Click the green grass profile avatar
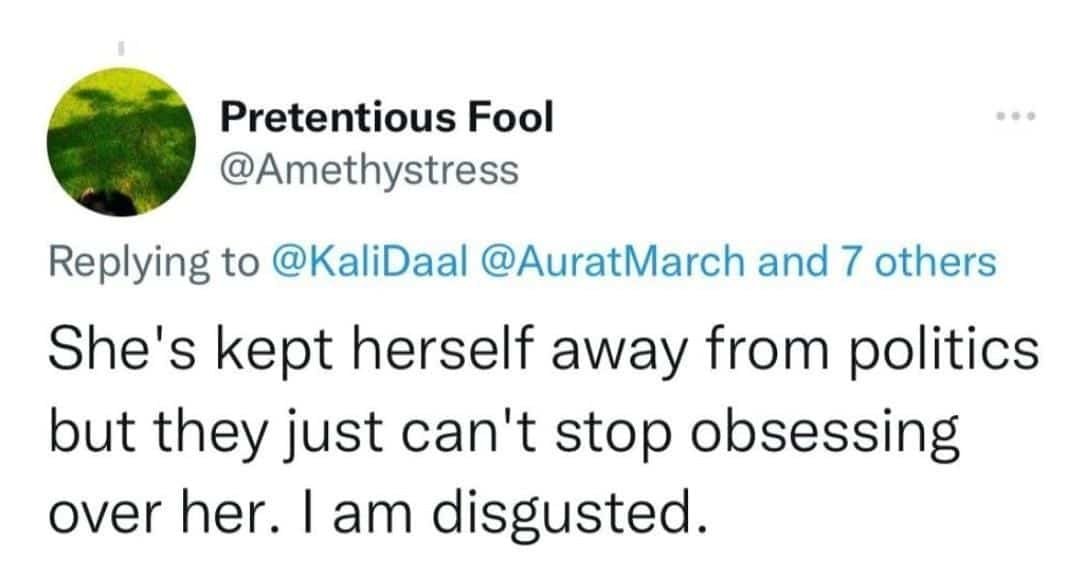This screenshot has width=1080, height=584. coord(121,142)
